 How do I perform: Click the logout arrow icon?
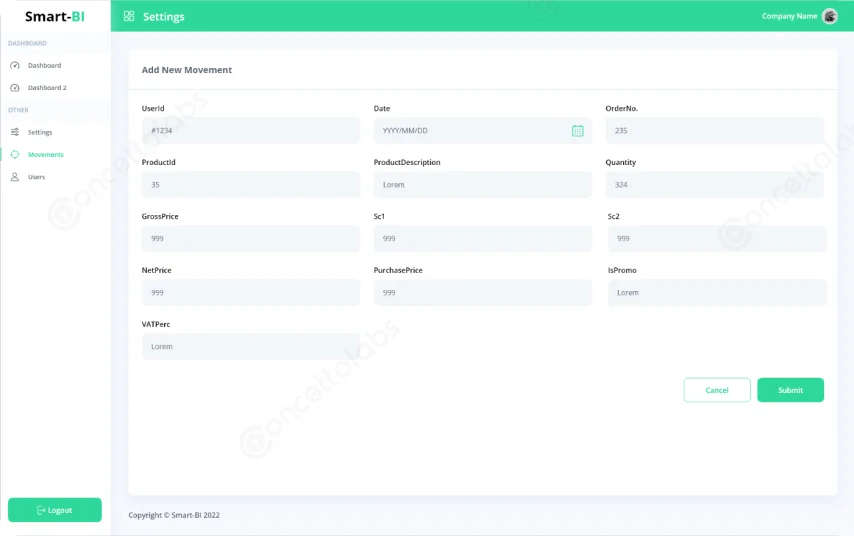pyautogui.click(x=41, y=510)
